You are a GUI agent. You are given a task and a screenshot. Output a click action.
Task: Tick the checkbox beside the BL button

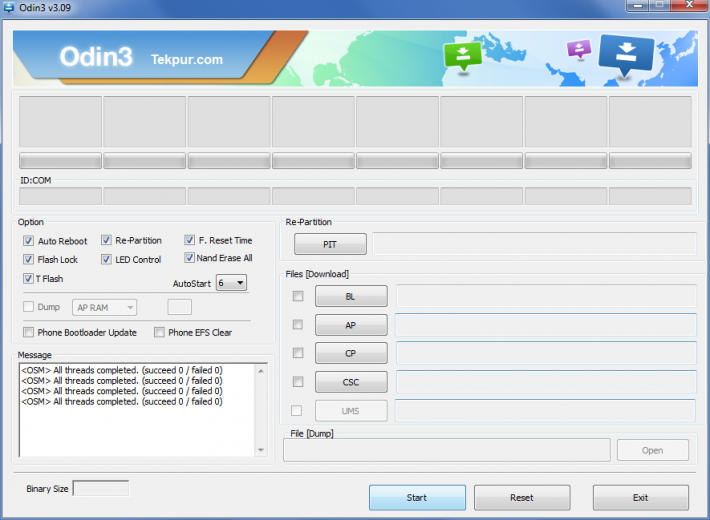(x=298, y=296)
